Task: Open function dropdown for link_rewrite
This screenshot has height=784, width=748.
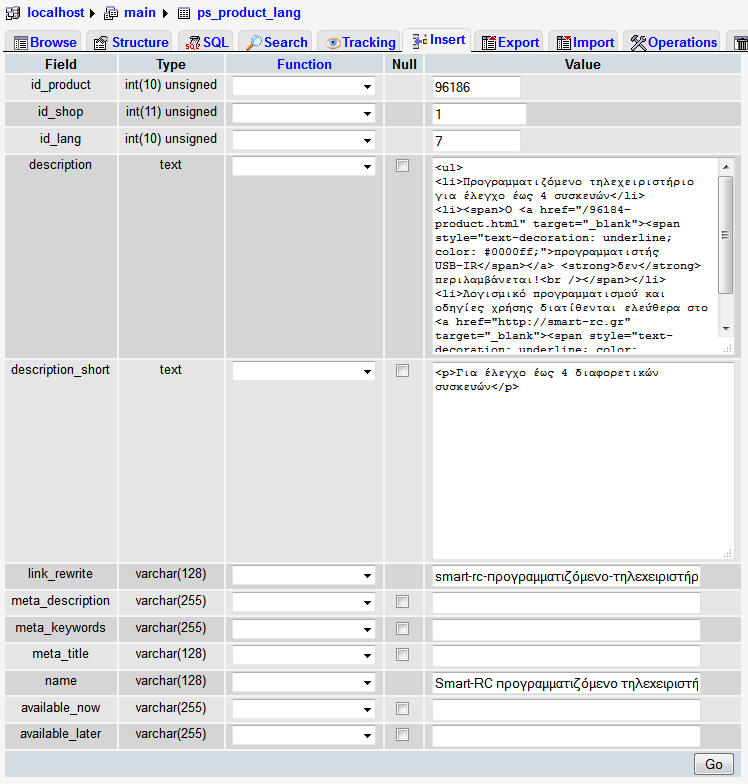Action: point(304,576)
